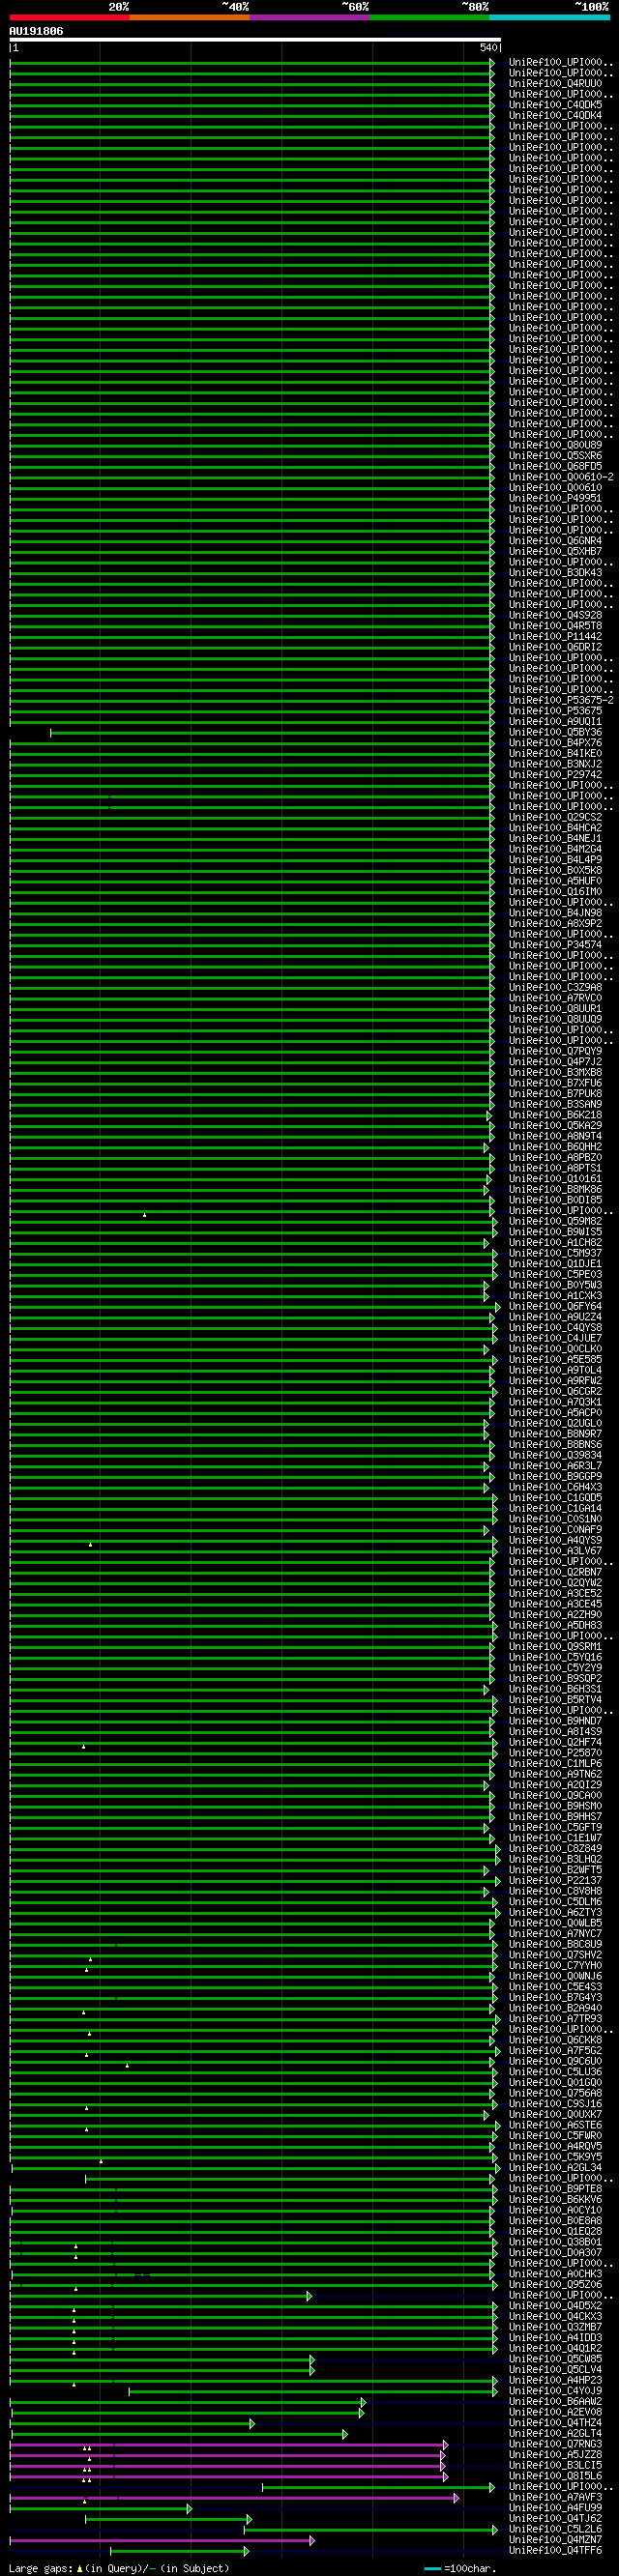
Task: Click the green alignment bar for UniRef100_Q5BY36
Action: (272, 733)
